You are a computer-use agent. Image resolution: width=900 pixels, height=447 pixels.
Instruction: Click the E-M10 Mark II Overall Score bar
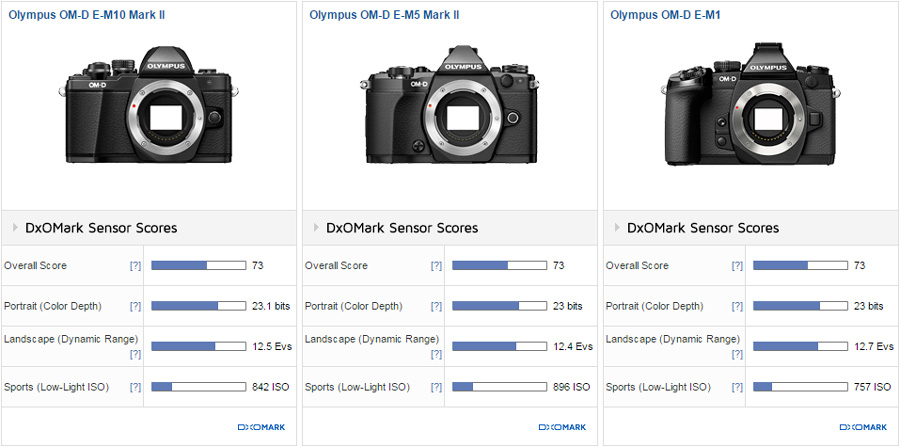pyautogui.click(x=198, y=266)
